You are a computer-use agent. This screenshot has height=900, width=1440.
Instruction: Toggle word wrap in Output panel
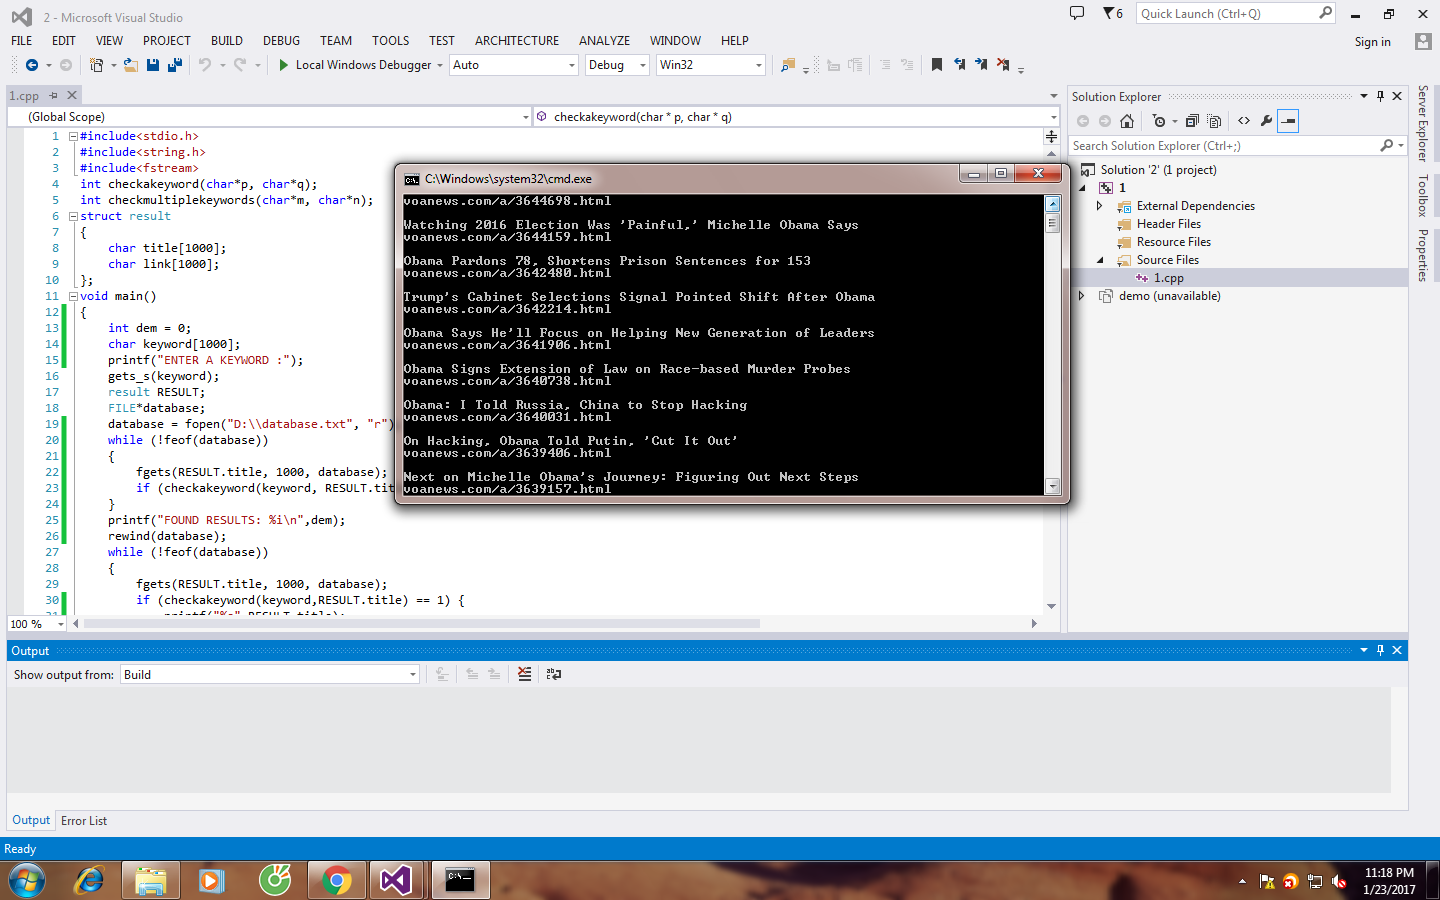[x=554, y=675]
